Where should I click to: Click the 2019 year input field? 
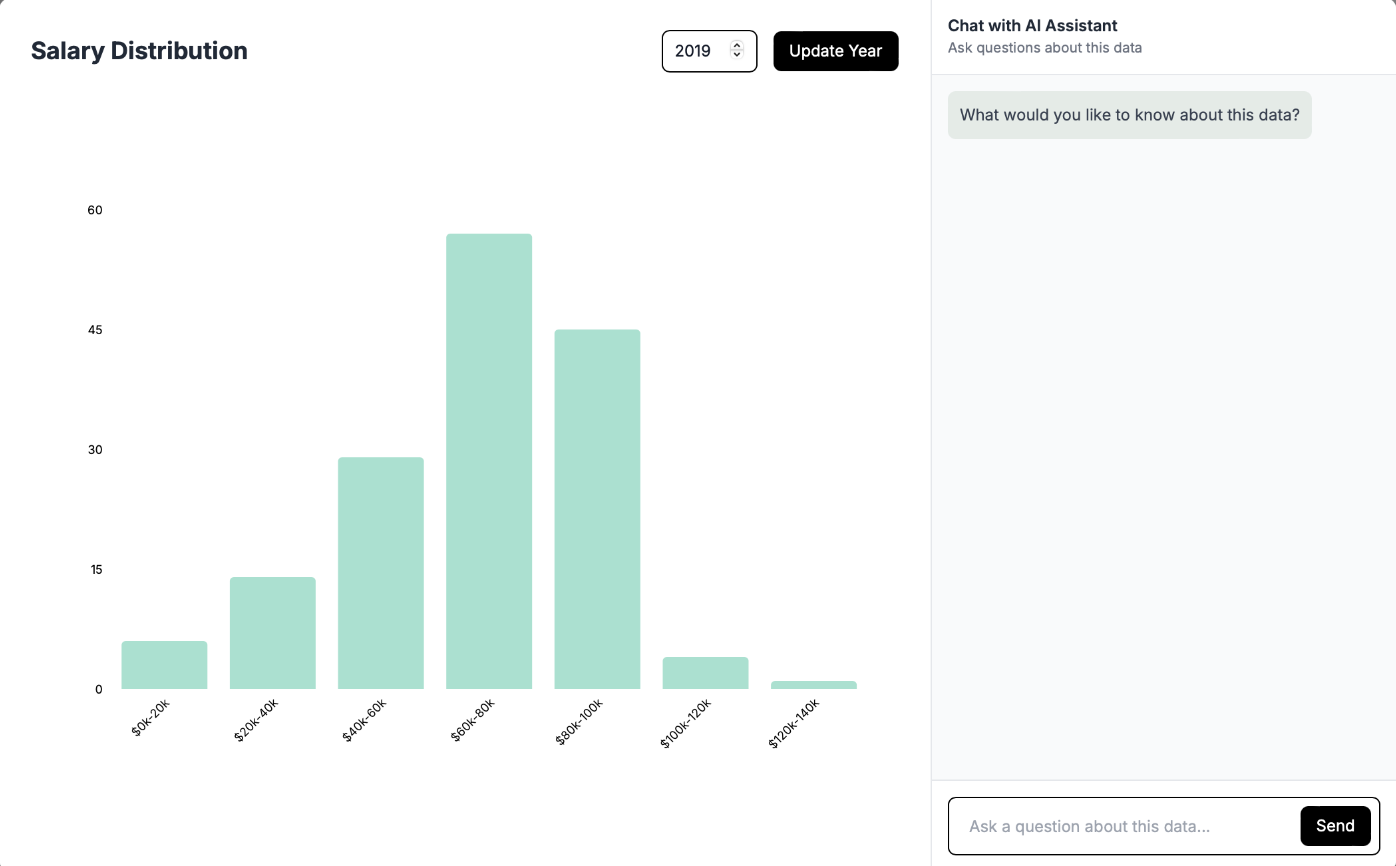click(695, 51)
